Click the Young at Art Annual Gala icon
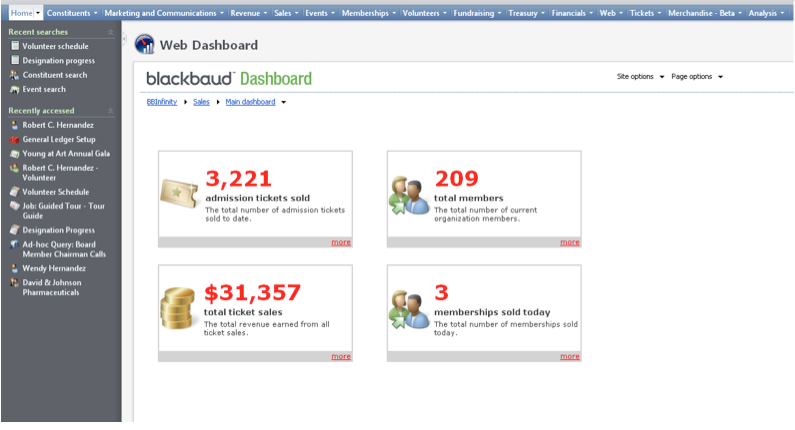Screen dimensions: 795x430 pos(15,153)
